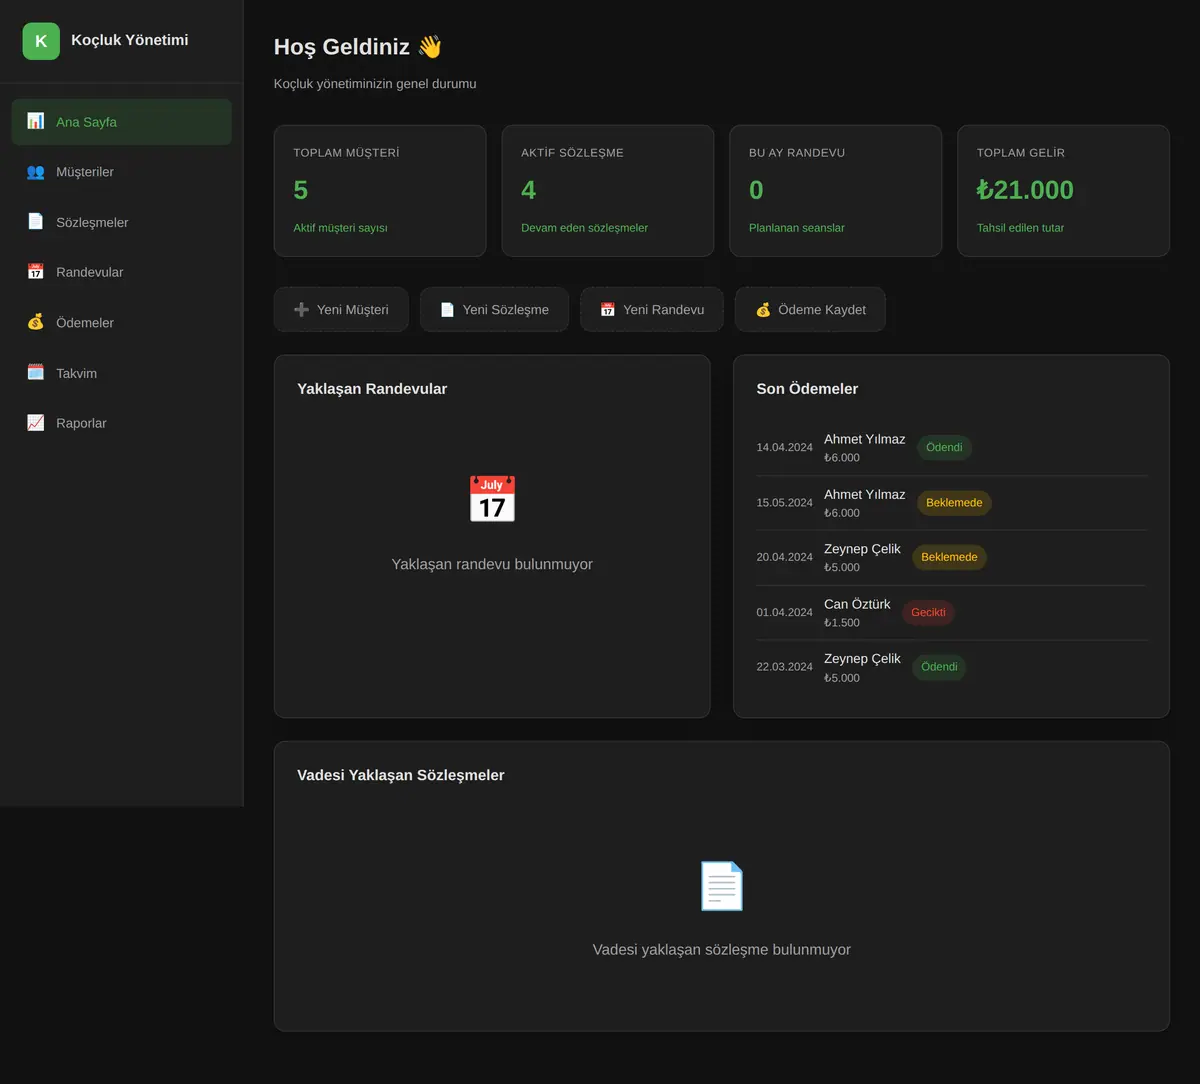Click the 22.03.2024 payment date

785,667
